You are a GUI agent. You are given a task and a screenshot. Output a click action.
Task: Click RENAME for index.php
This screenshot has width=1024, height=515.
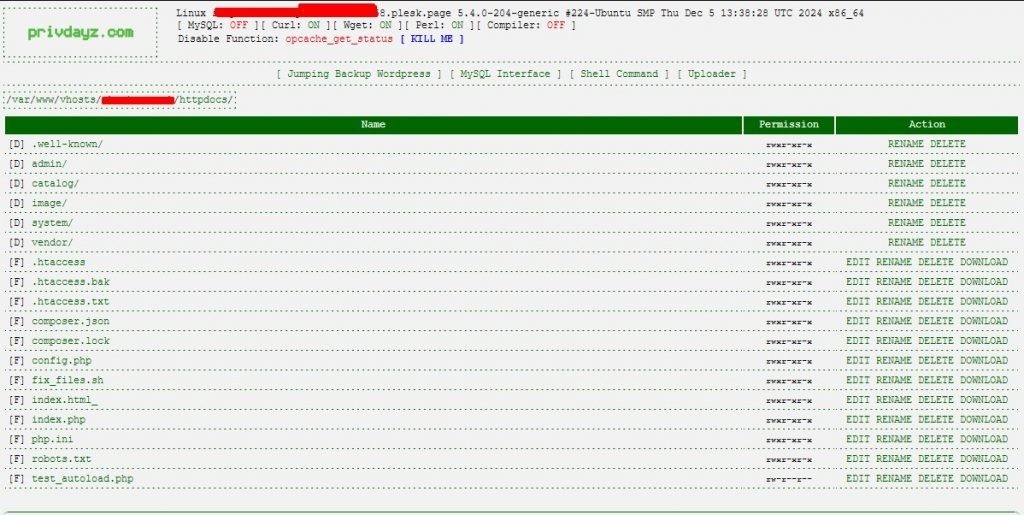point(894,420)
